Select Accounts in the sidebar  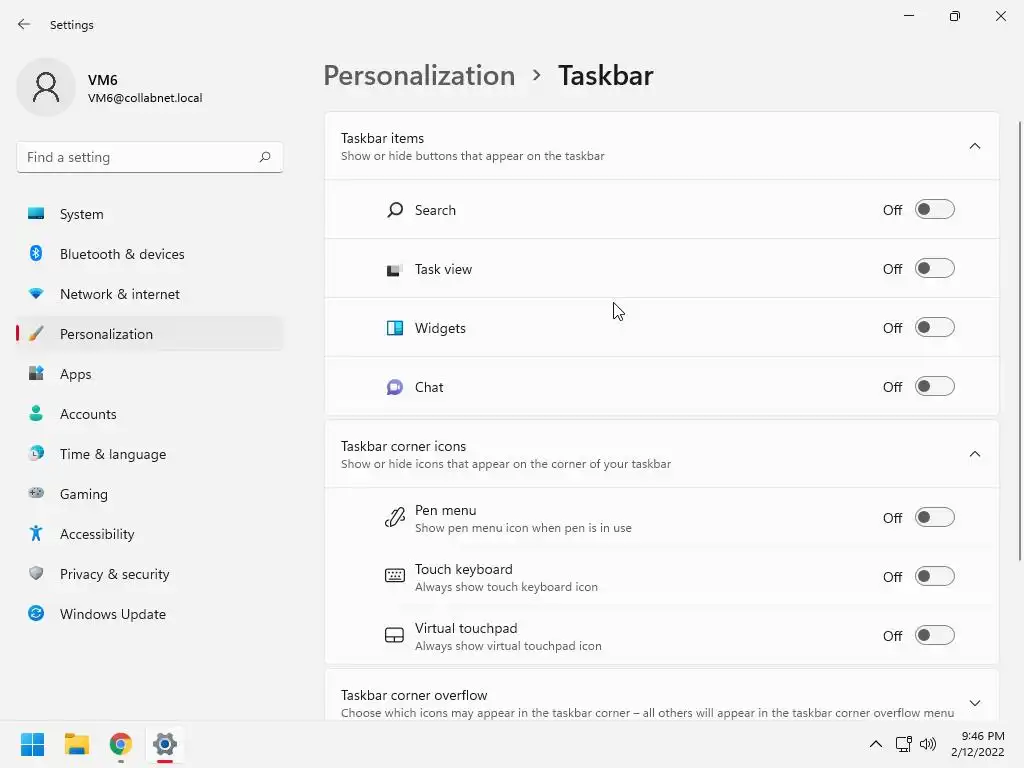click(150, 413)
